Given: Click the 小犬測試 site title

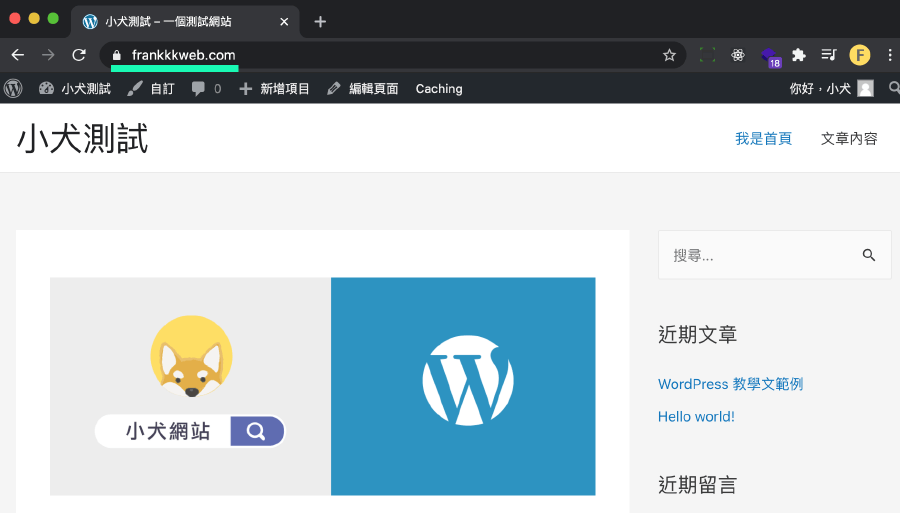Looking at the screenshot, I should point(83,138).
